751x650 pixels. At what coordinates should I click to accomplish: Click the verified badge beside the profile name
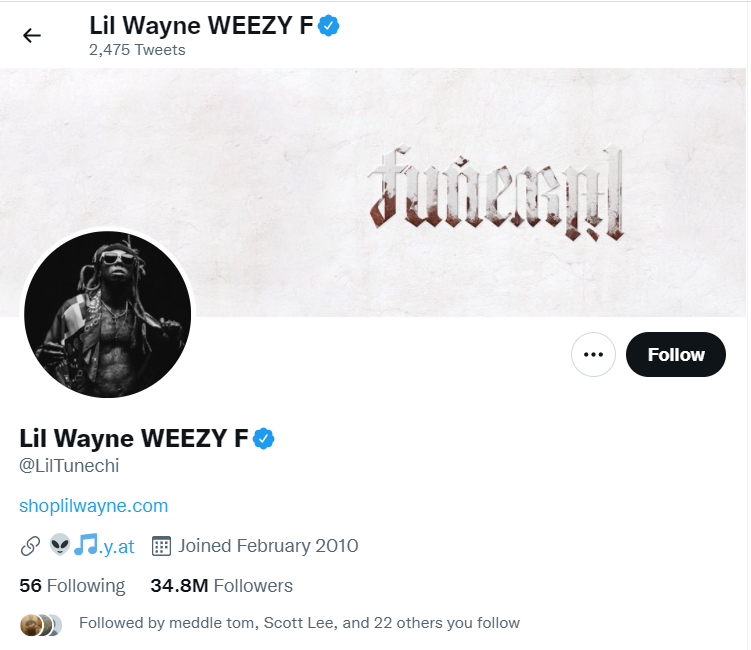pos(263,438)
